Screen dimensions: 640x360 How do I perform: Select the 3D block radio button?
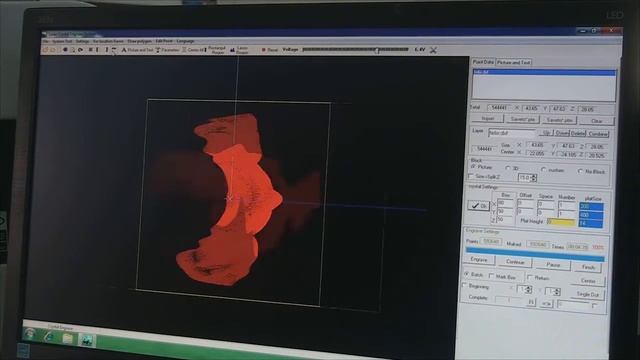(508, 168)
